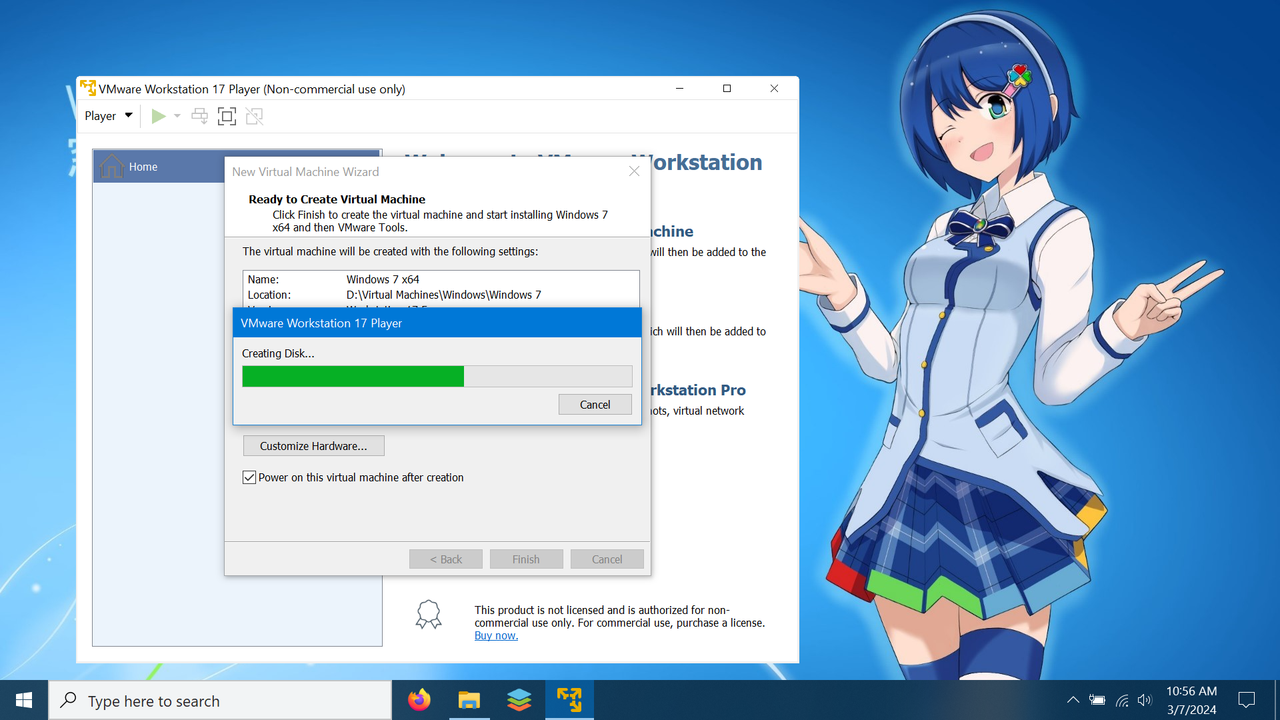Image resolution: width=1280 pixels, height=720 pixels.
Task: Click the Creating Disk progress bar
Action: (x=437, y=376)
